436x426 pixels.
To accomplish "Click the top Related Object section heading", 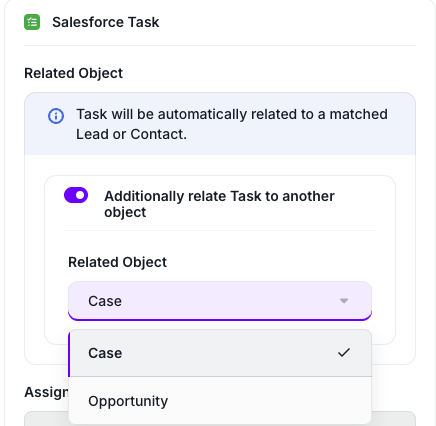I will click(74, 73).
